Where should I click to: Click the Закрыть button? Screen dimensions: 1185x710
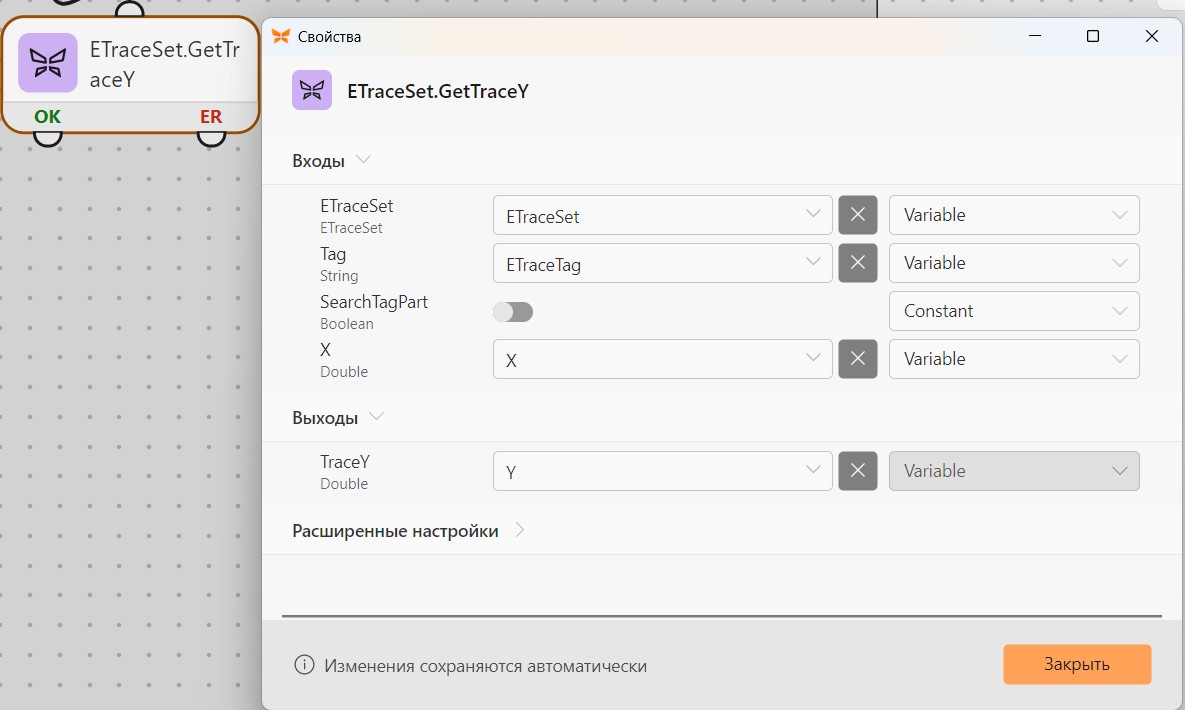click(x=1077, y=664)
